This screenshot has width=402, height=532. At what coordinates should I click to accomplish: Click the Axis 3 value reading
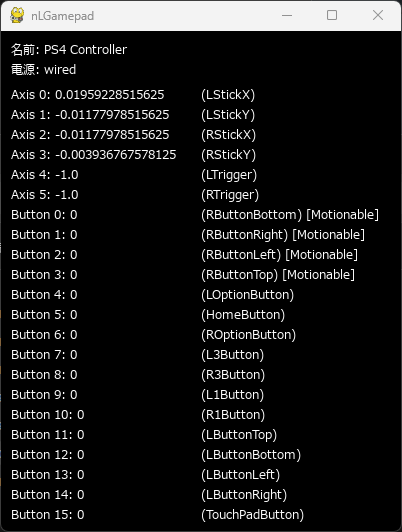pyautogui.click(x=116, y=155)
